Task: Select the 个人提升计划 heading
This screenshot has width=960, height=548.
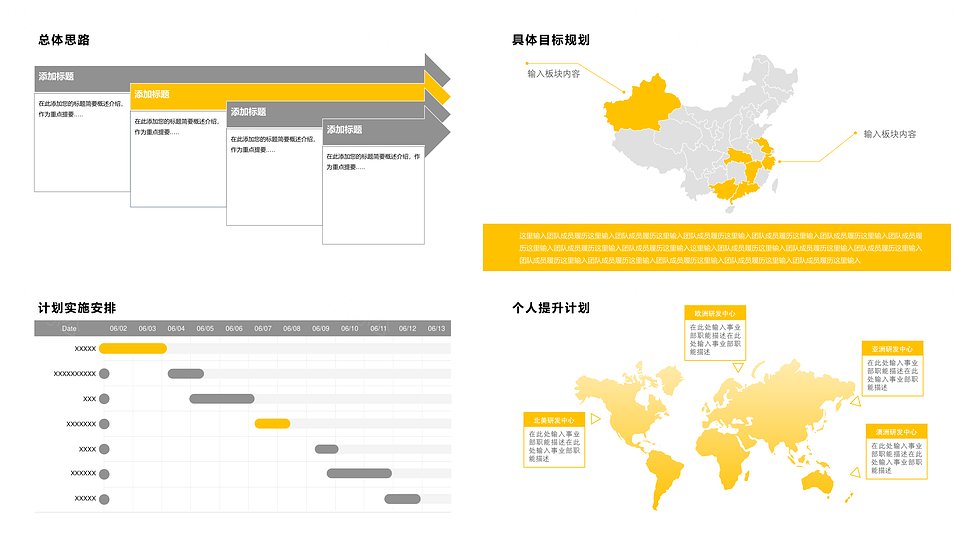Action: pos(550,308)
